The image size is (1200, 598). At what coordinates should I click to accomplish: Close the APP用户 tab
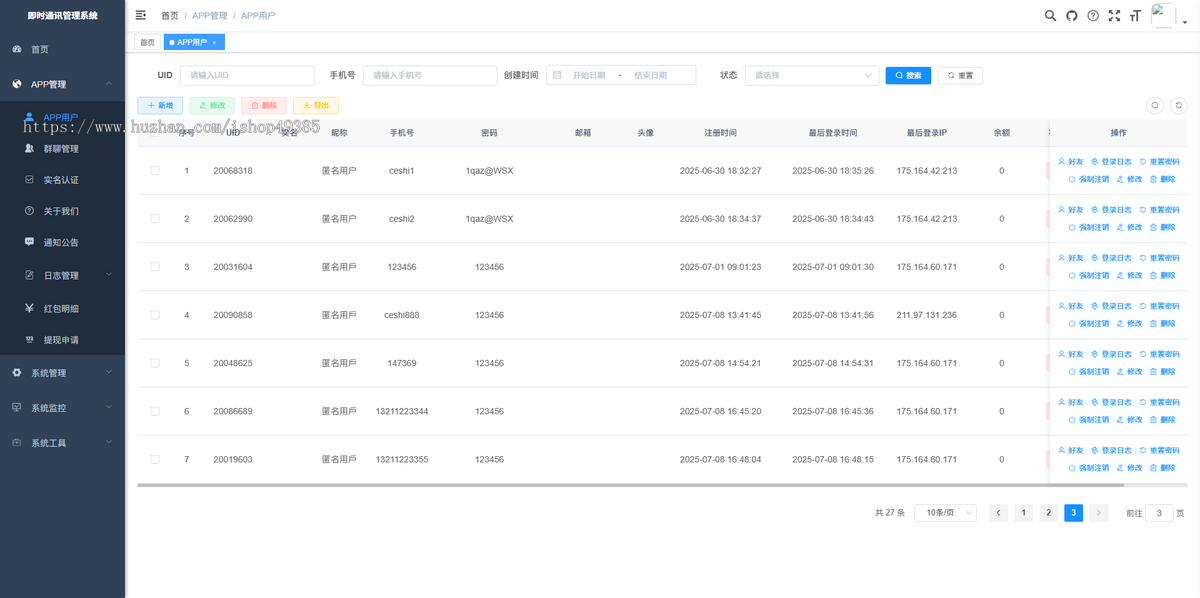(x=214, y=42)
